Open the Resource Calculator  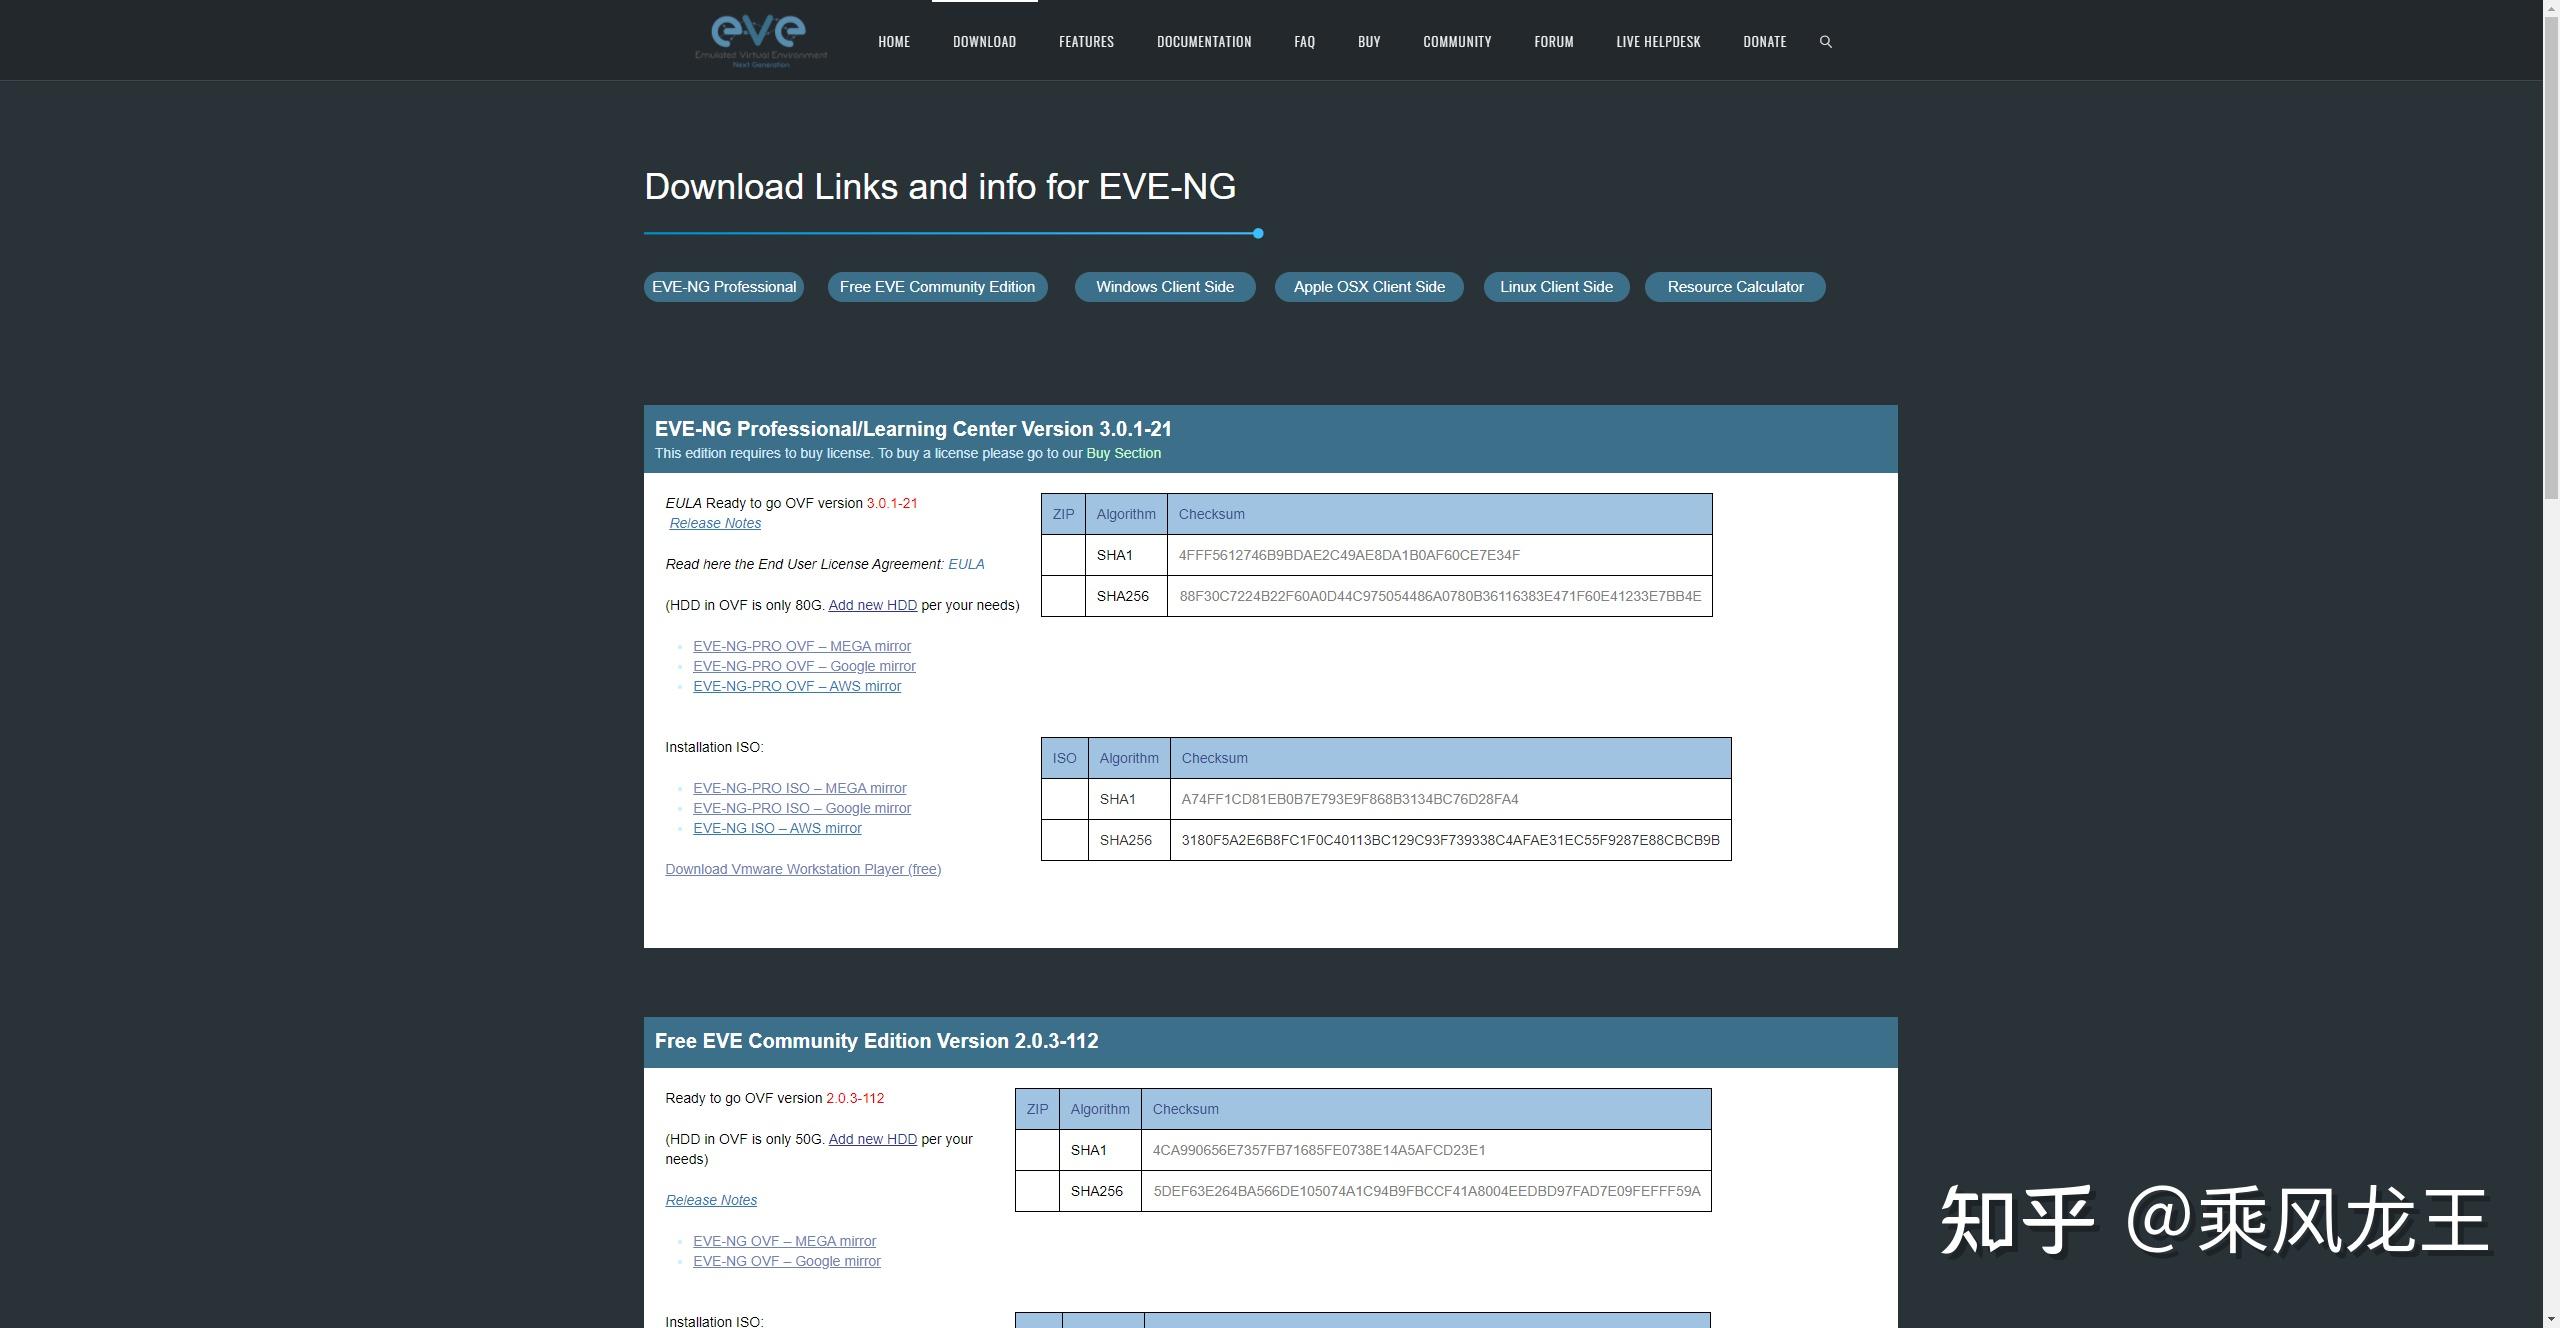point(1734,287)
